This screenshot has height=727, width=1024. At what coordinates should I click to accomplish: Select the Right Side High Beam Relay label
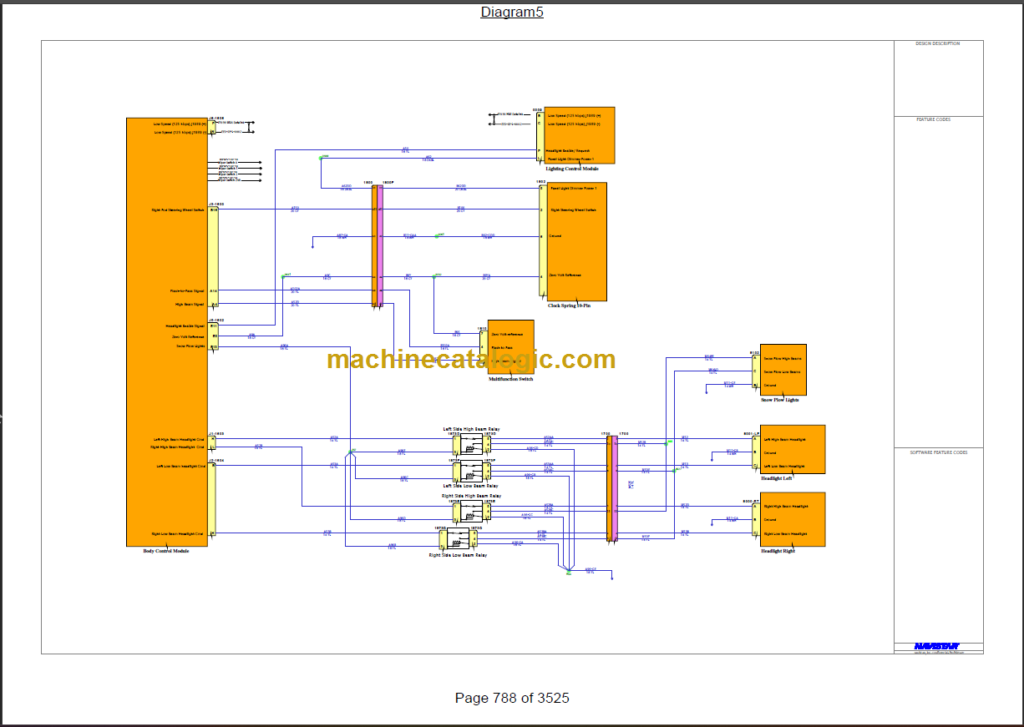coord(470,495)
